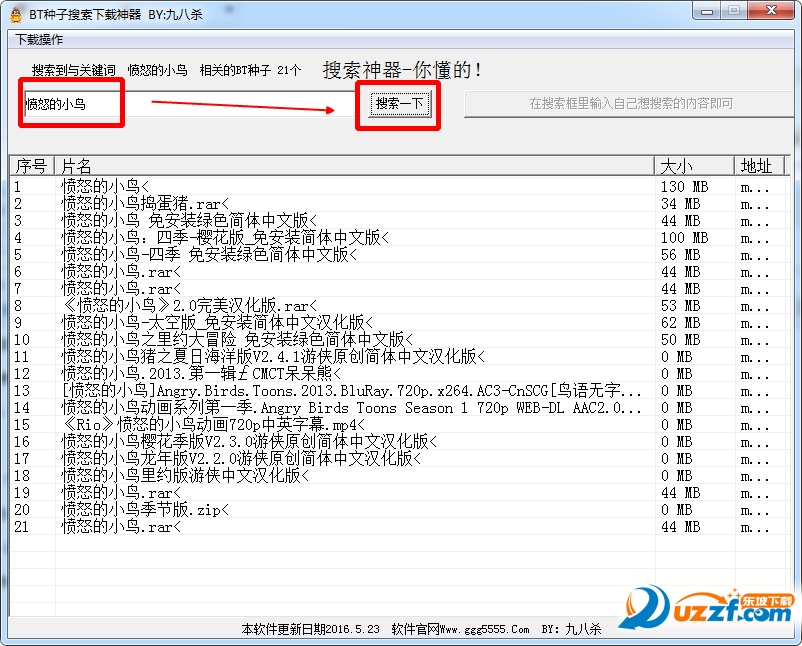Select row Angry.Birds.Toons.2013.BluRay.720p
This screenshot has width=802, height=646.
pos(397,390)
